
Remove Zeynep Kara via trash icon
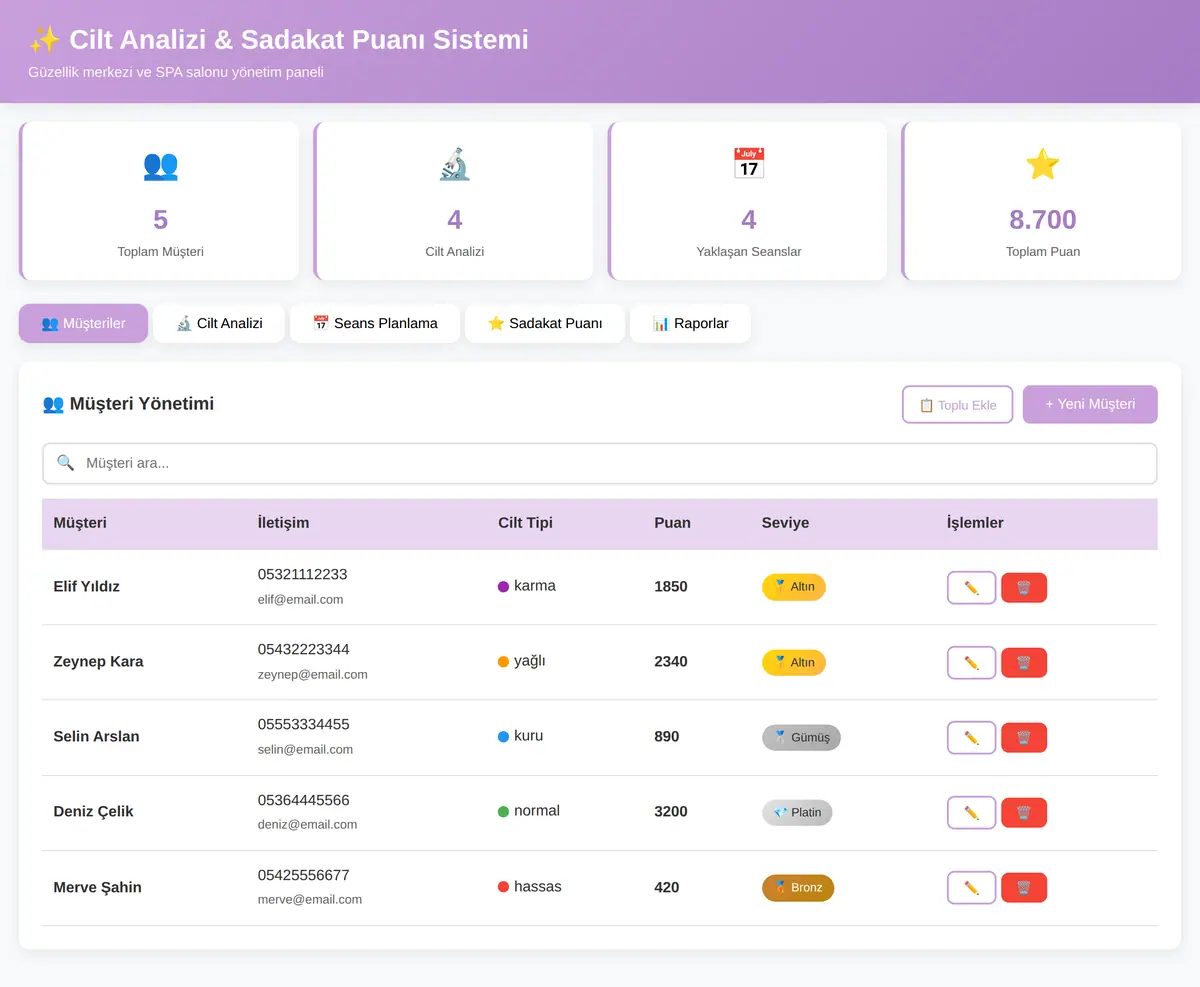[1024, 663]
